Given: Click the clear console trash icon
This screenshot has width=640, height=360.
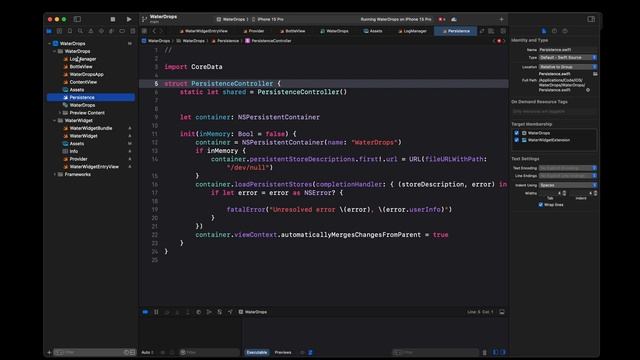Looking at the screenshot, I should 484,352.
